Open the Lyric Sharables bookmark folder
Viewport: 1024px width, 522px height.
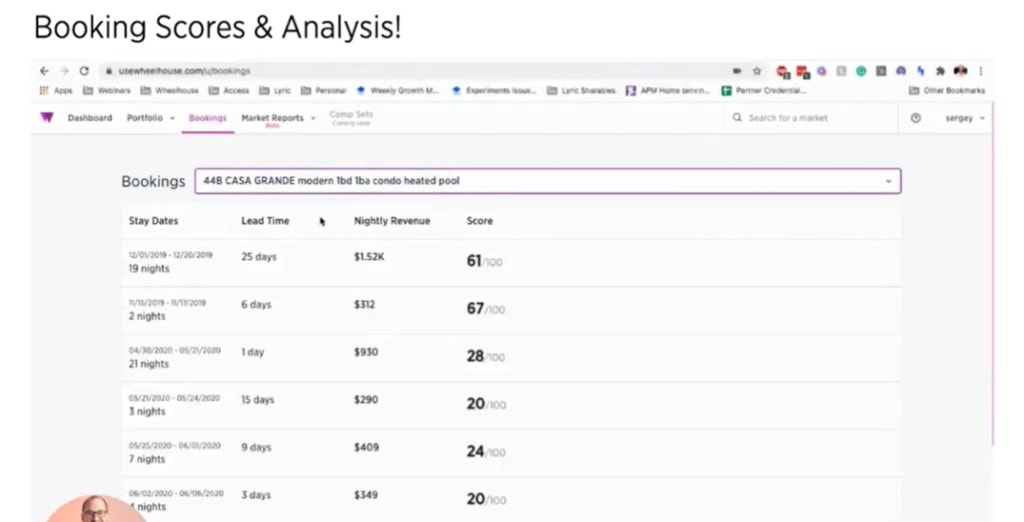pyautogui.click(x=581, y=90)
